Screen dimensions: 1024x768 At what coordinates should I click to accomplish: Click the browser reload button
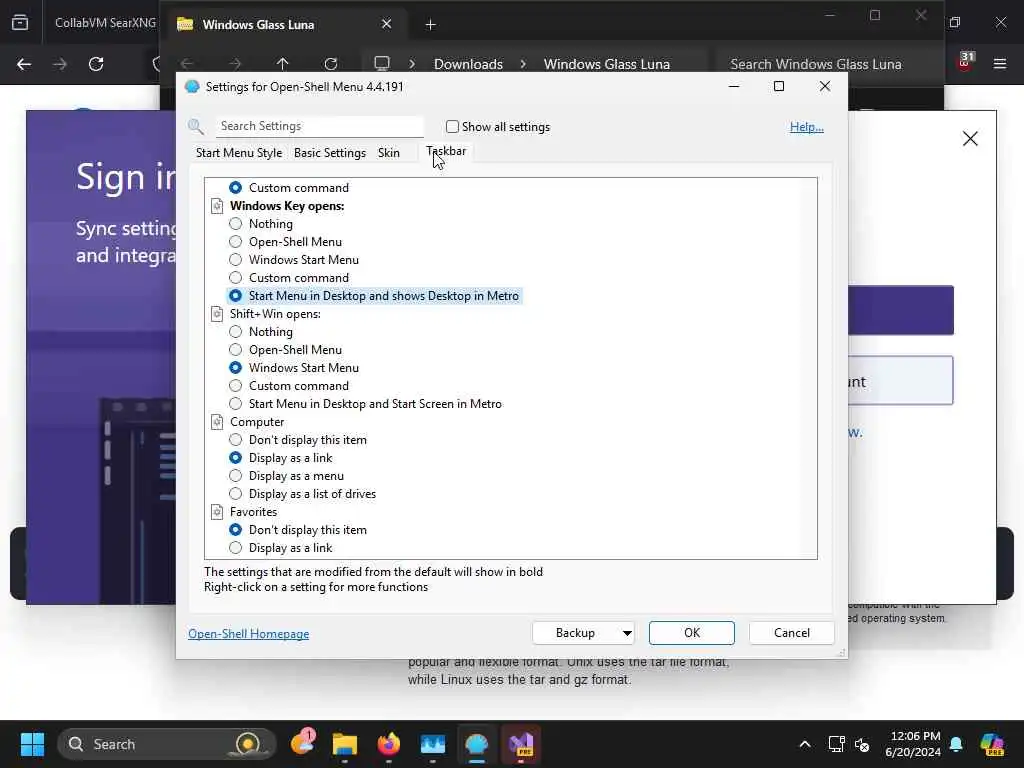coord(96,64)
